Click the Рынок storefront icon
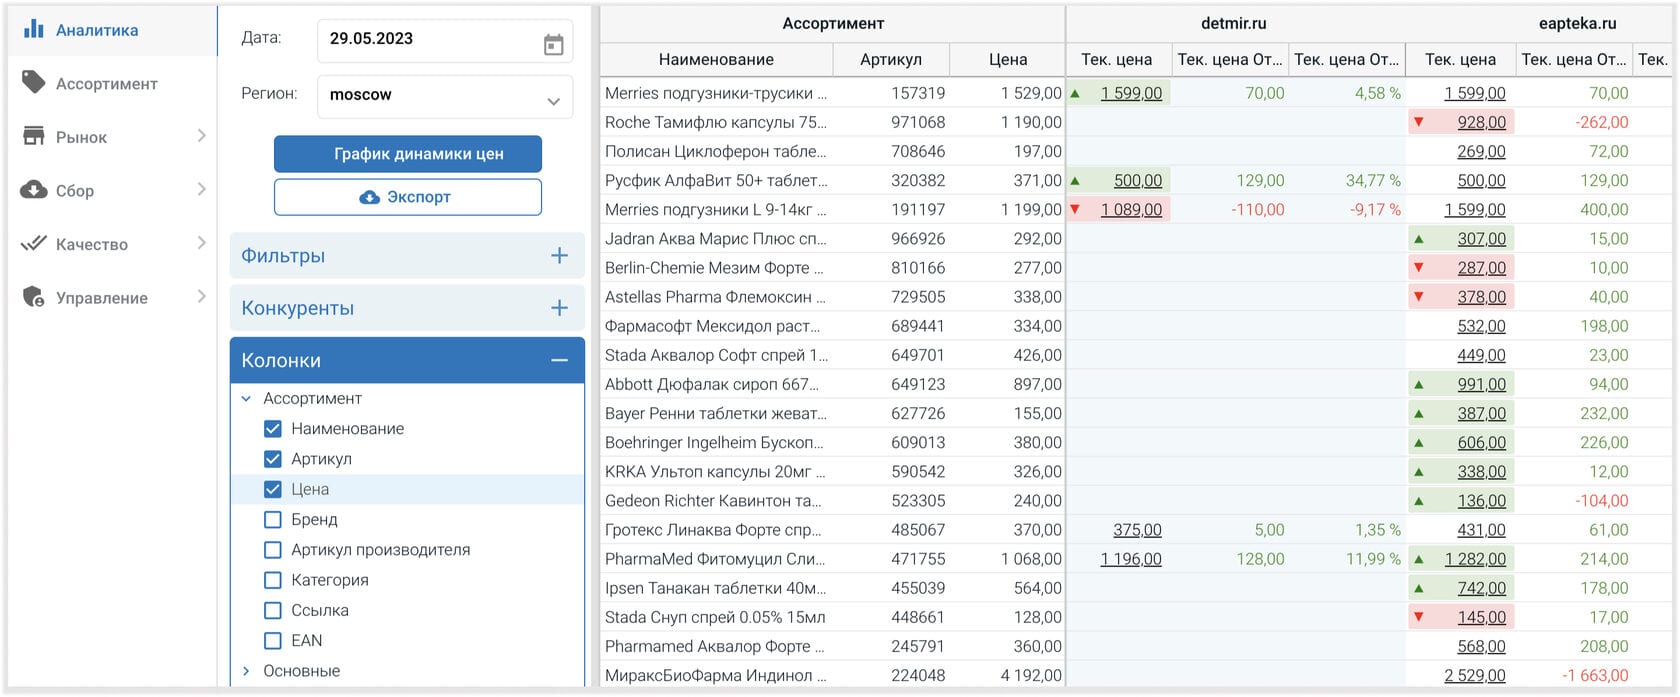Image resolution: width=1680 pixels, height=697 pixels. [34, 136]
